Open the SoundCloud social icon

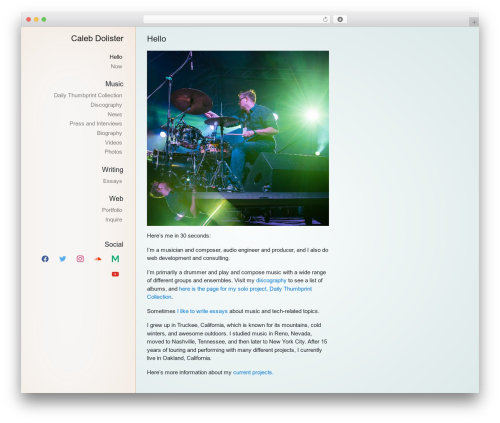click(98, 259)
